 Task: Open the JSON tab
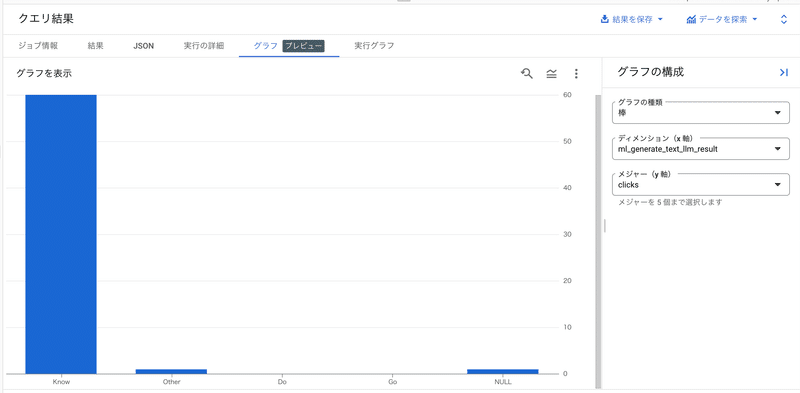click(143, 46)
